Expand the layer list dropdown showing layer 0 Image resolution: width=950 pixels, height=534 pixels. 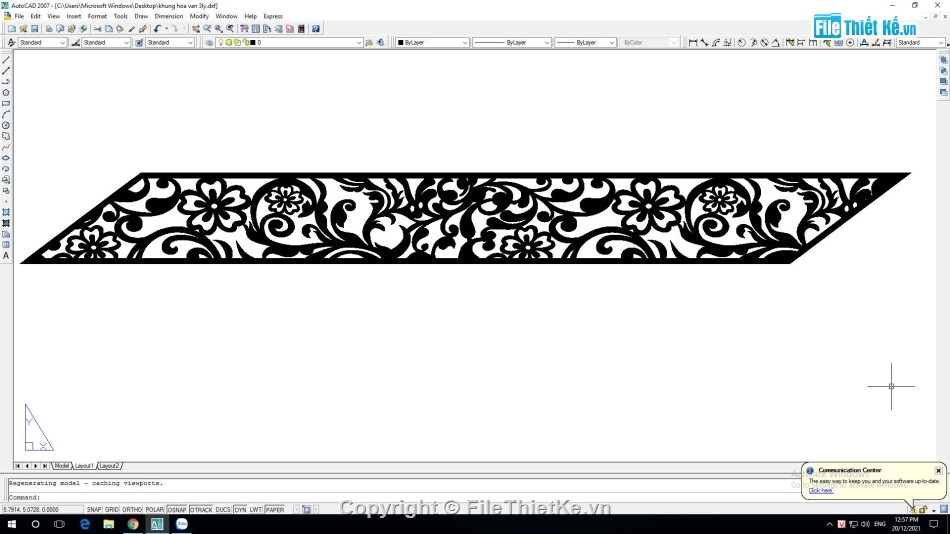point(290,42)
